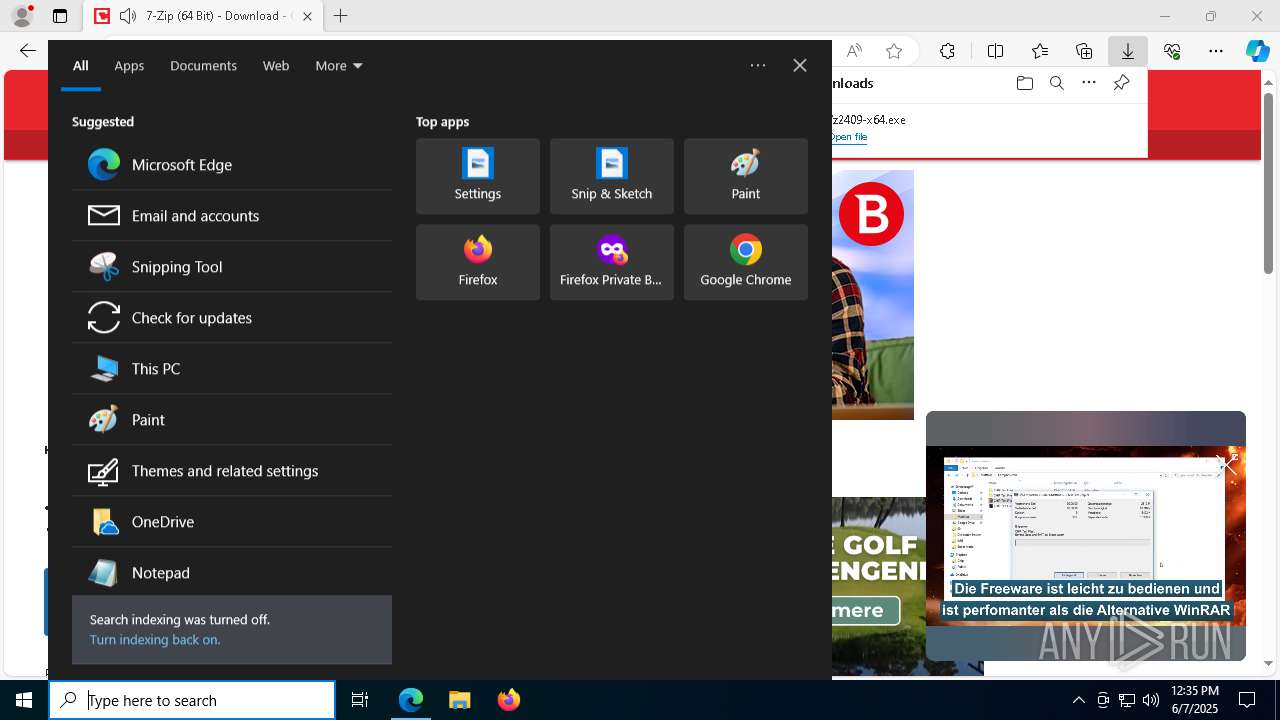Click the Bitdefender ad banner
The width and height of the screenshot is (1280, 720).
[873, 295]
